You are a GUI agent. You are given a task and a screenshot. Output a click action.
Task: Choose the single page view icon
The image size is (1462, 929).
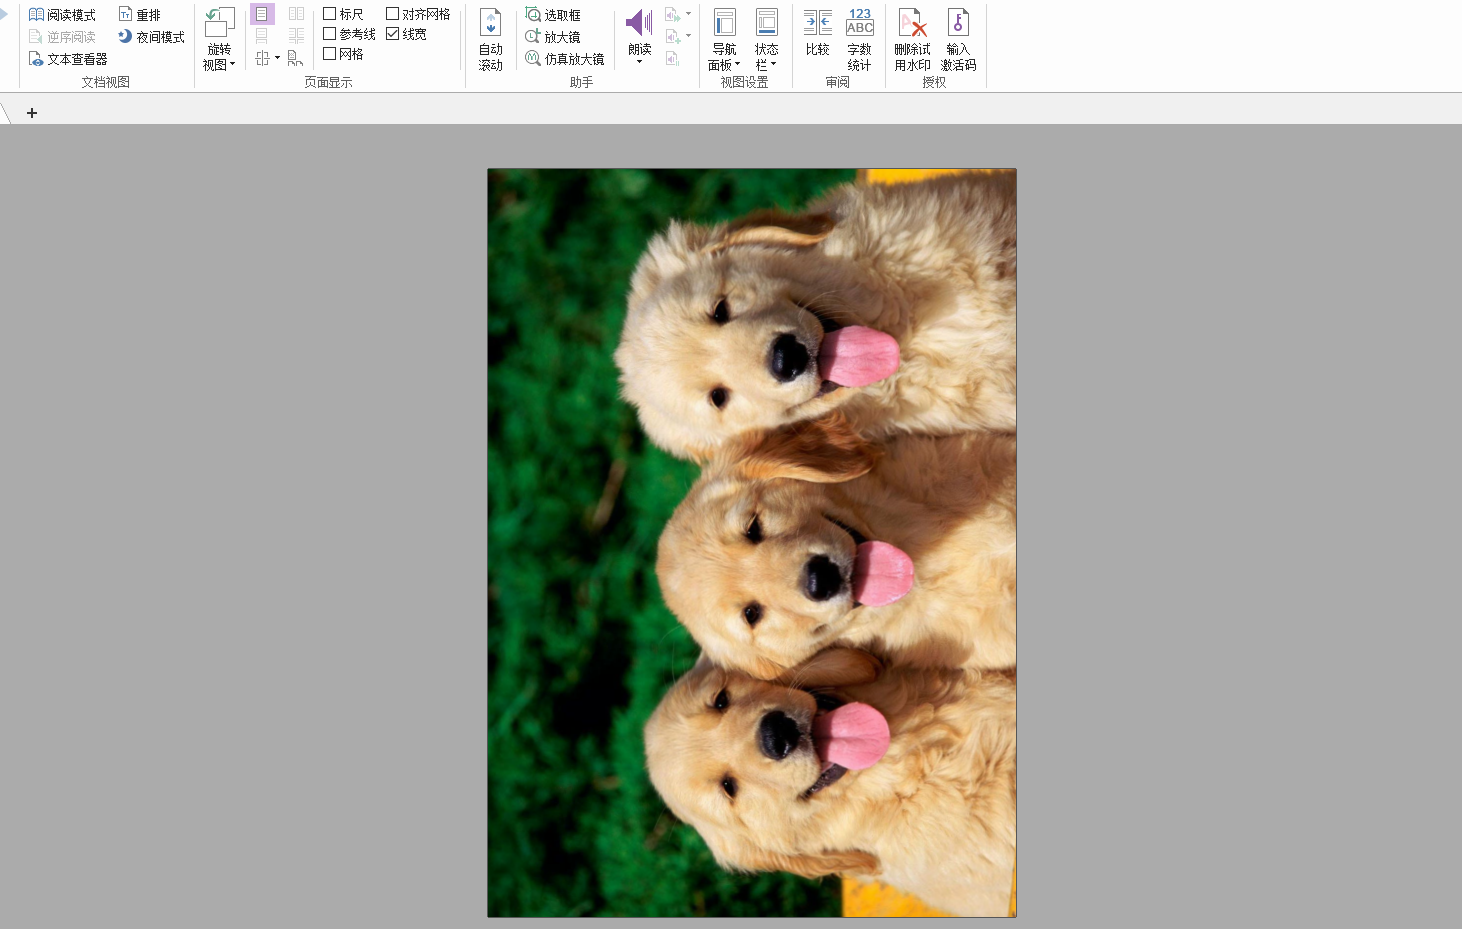(x=262, y=14)
